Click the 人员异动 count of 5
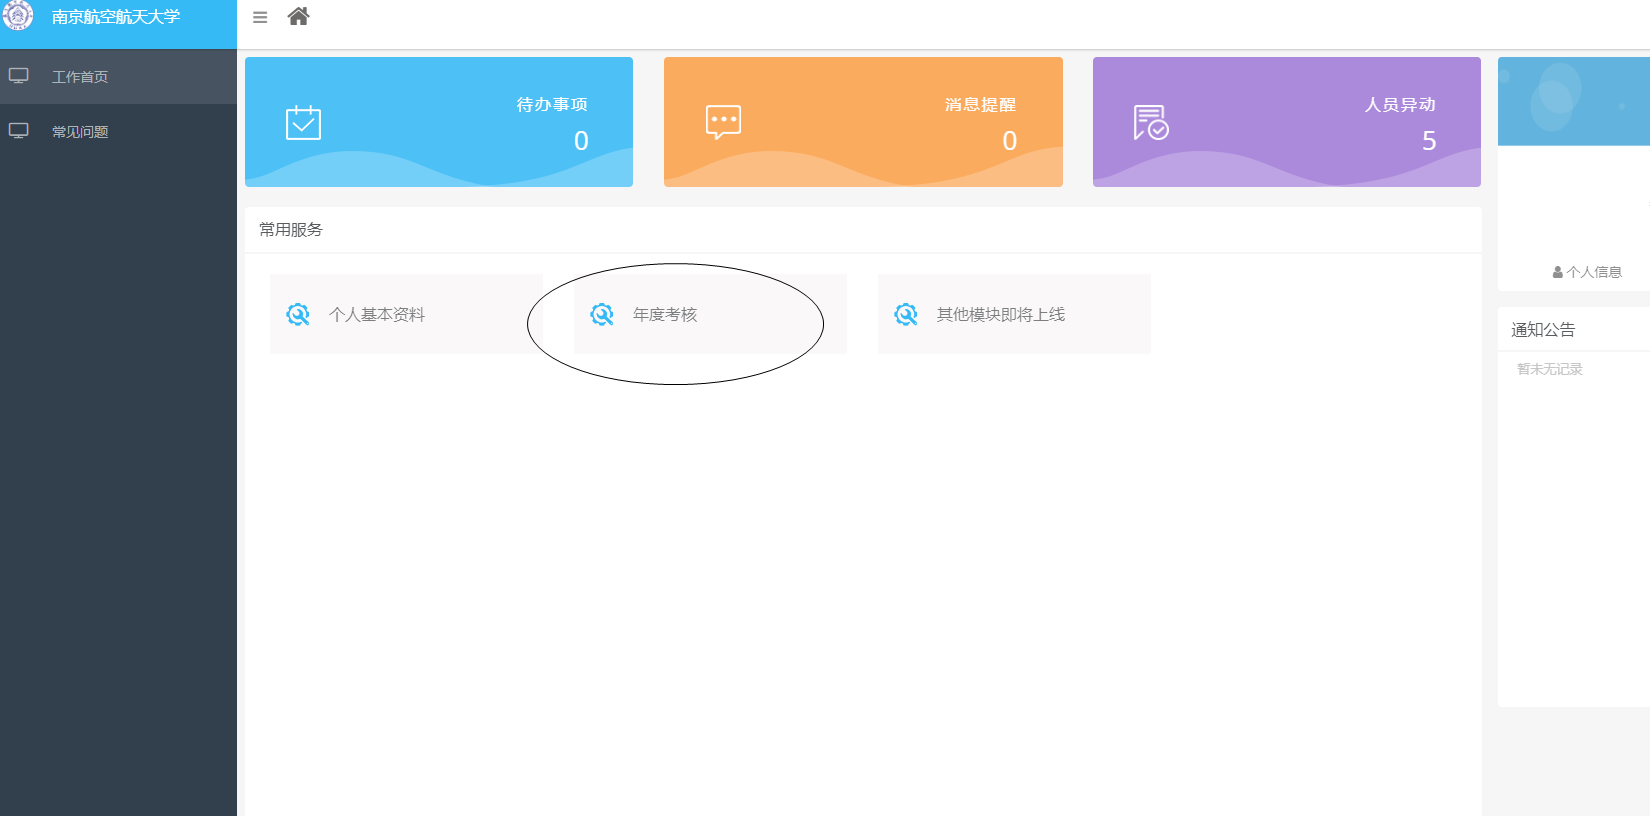 coord(1429,141)
